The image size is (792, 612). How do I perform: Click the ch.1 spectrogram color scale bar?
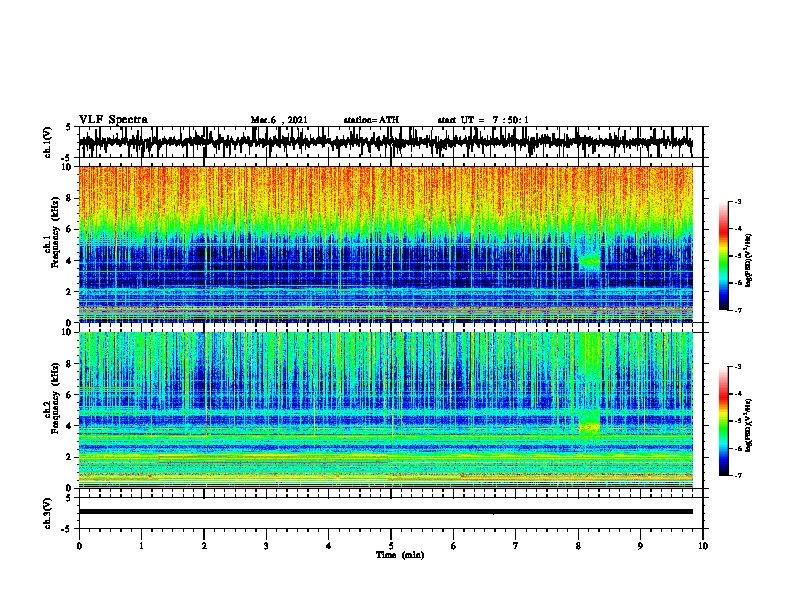click(723, 256)
